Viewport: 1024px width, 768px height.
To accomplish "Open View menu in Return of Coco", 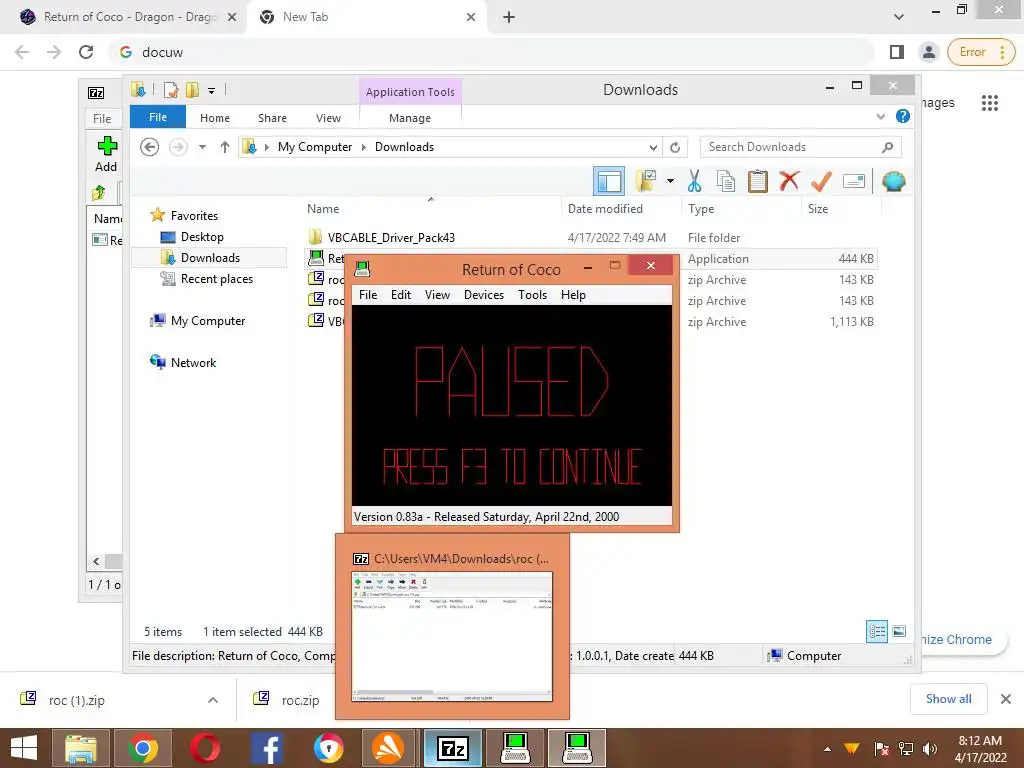I will tap(437, 295).
